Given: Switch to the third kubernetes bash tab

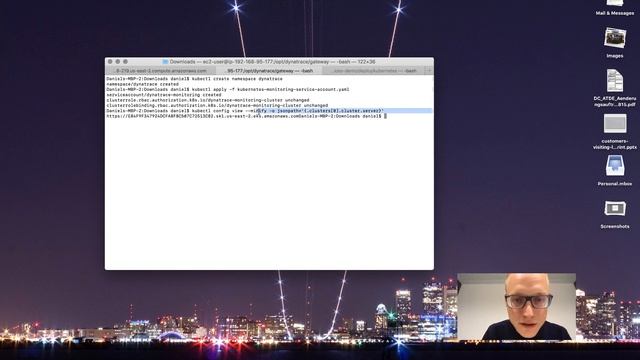Looking at the screenshot, I should point(374,71).
